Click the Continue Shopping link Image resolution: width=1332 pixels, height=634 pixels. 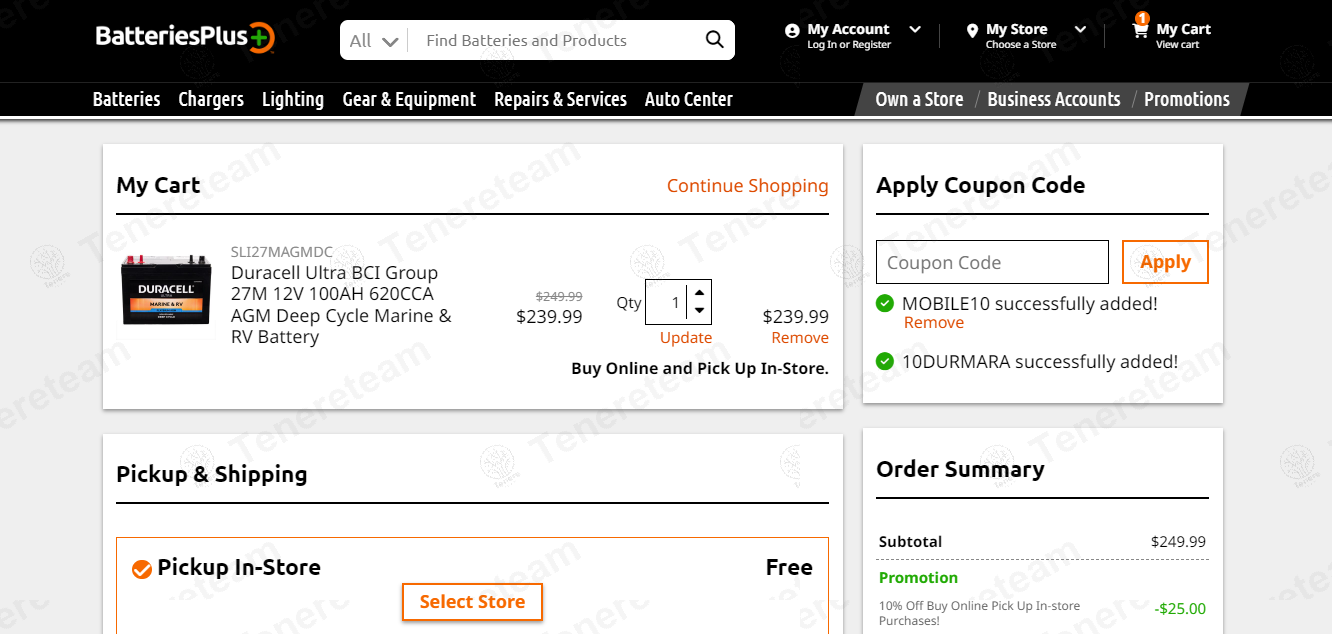click(747, 186)
